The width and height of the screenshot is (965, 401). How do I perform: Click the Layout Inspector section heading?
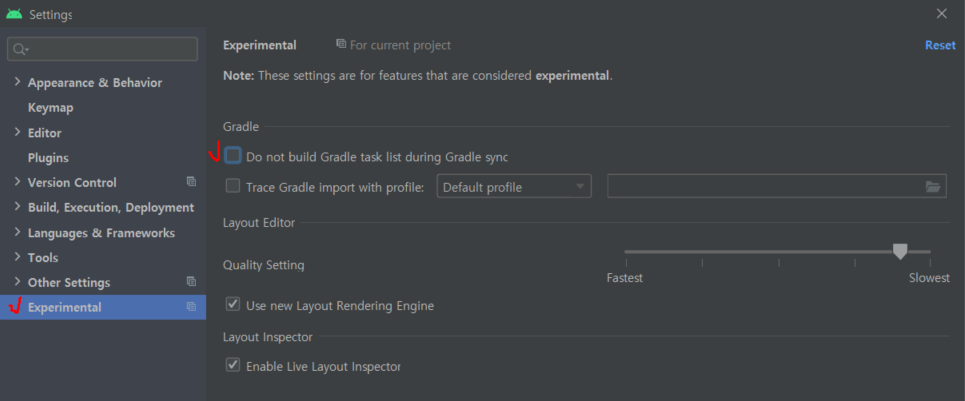(x=268, y=337)
